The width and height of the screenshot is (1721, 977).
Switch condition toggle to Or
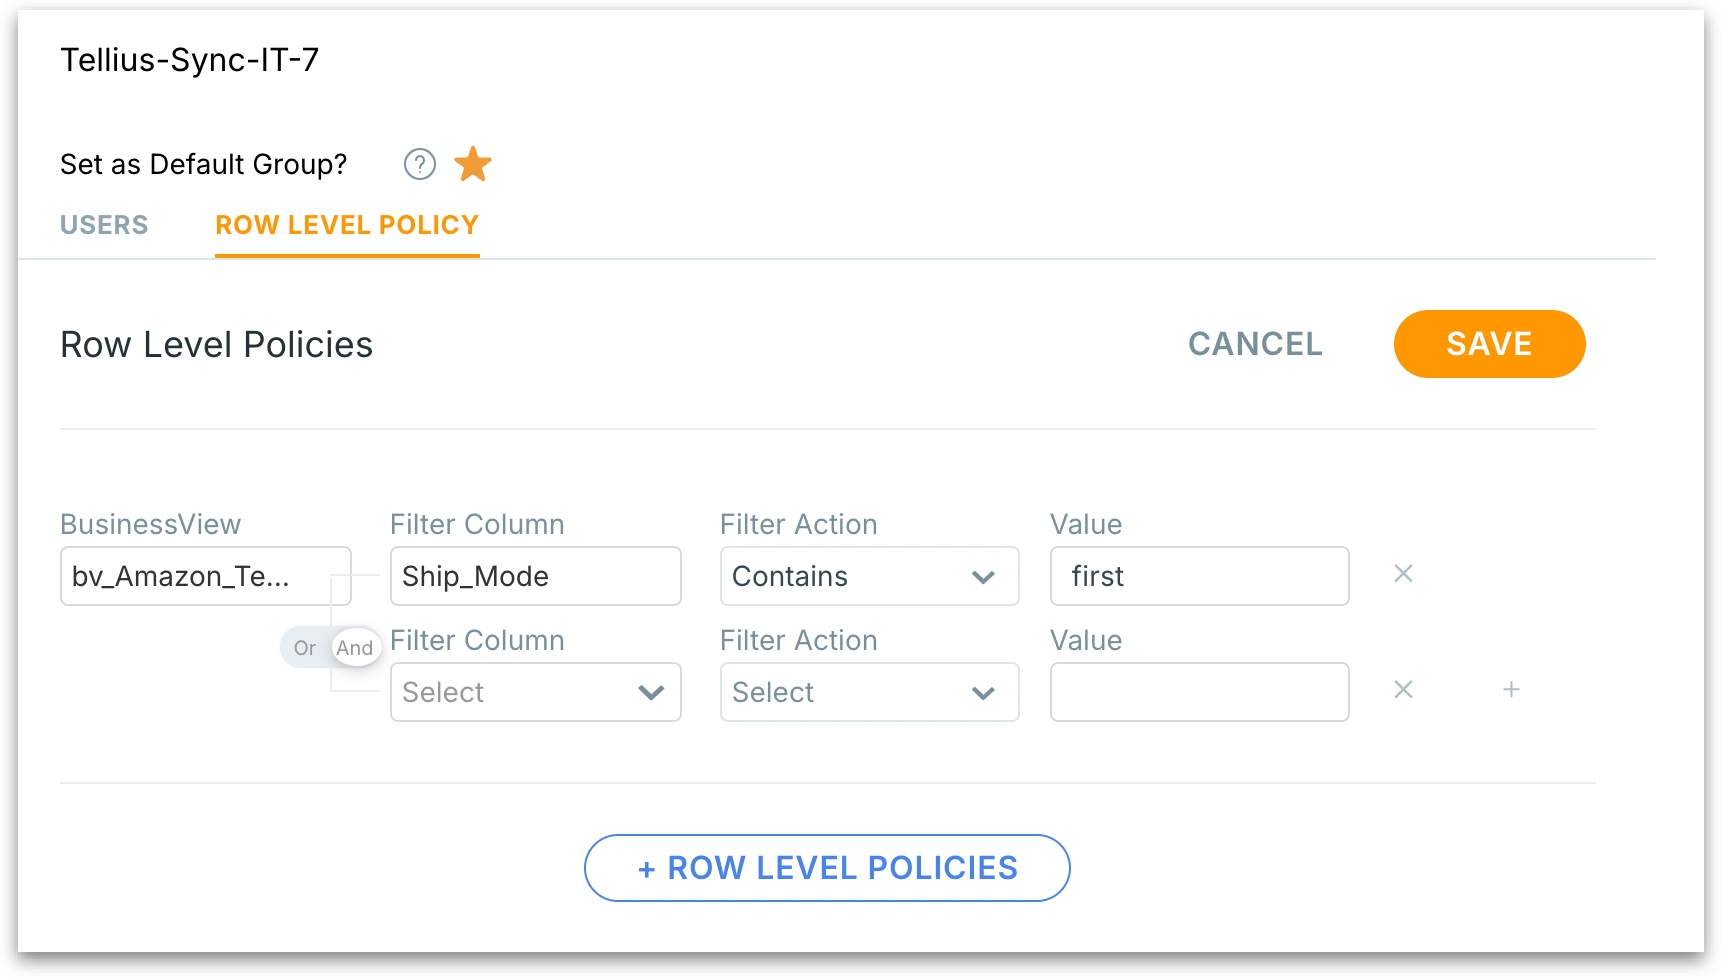304,648
